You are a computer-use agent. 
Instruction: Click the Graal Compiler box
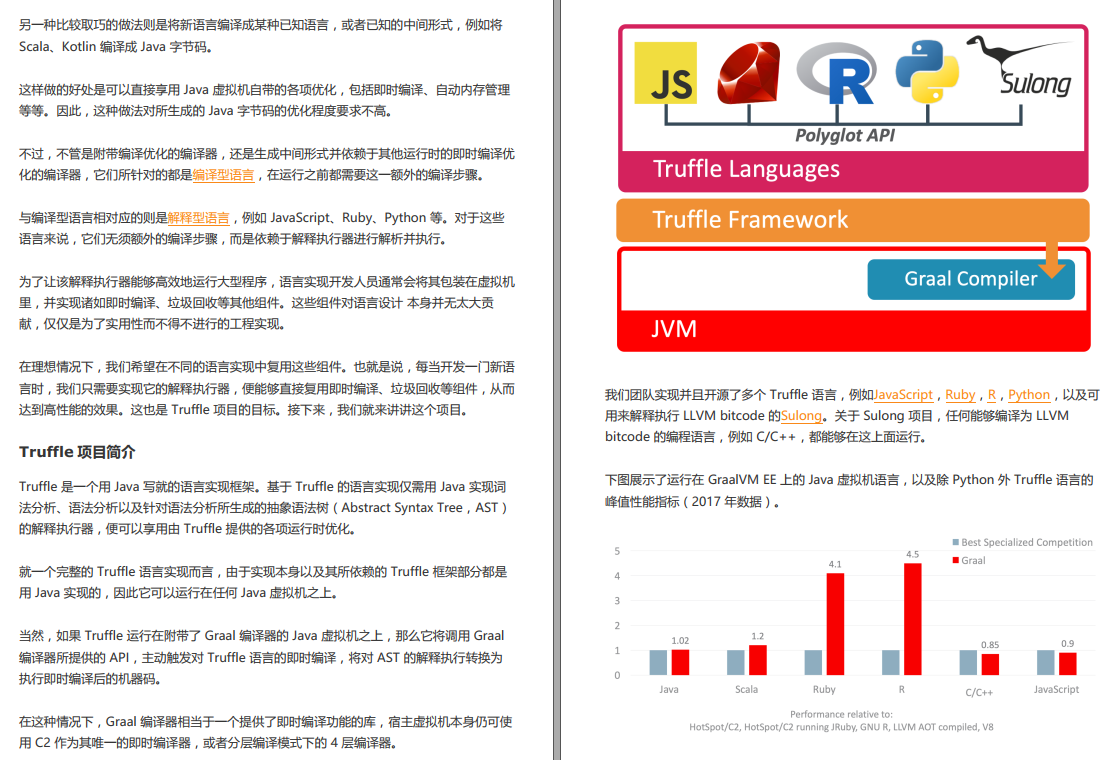pyautogui.click(x=970, y=279)
